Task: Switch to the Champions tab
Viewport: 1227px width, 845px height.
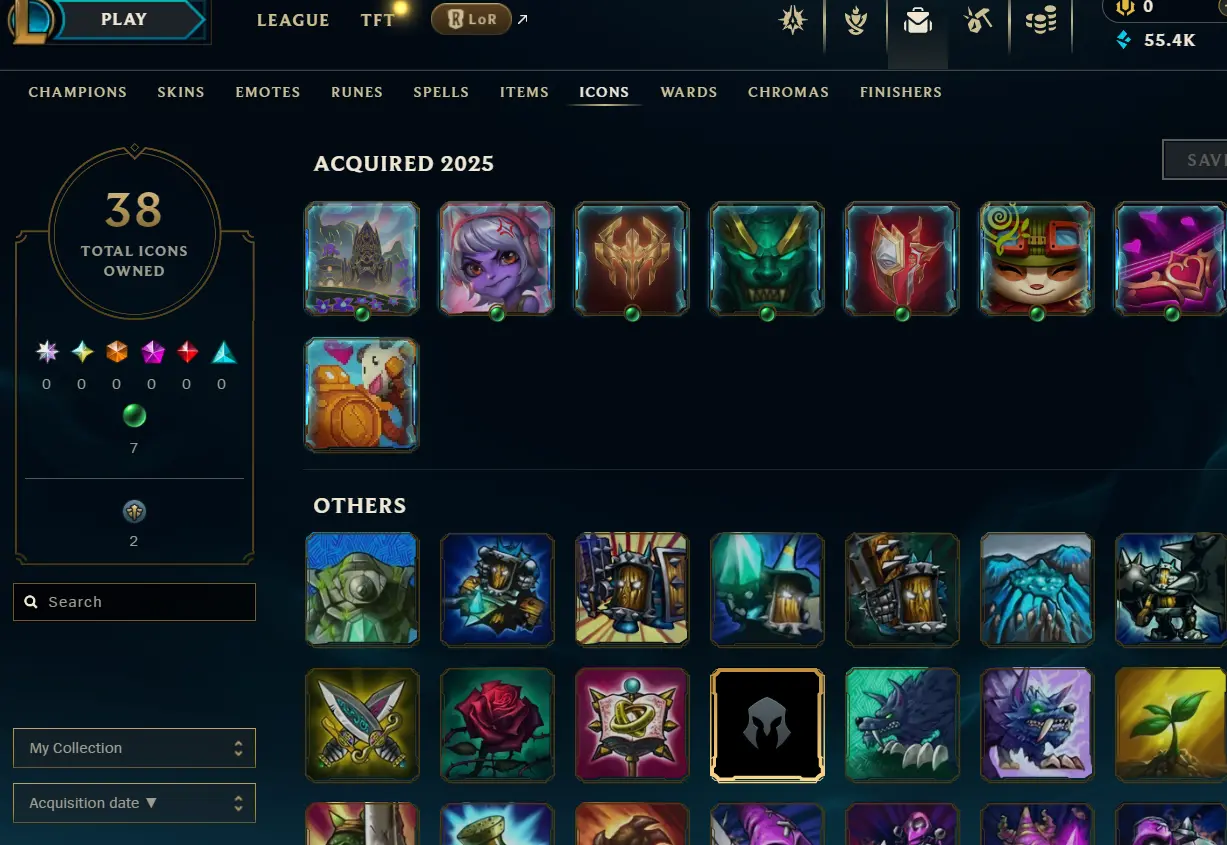Action: point(78,92)
